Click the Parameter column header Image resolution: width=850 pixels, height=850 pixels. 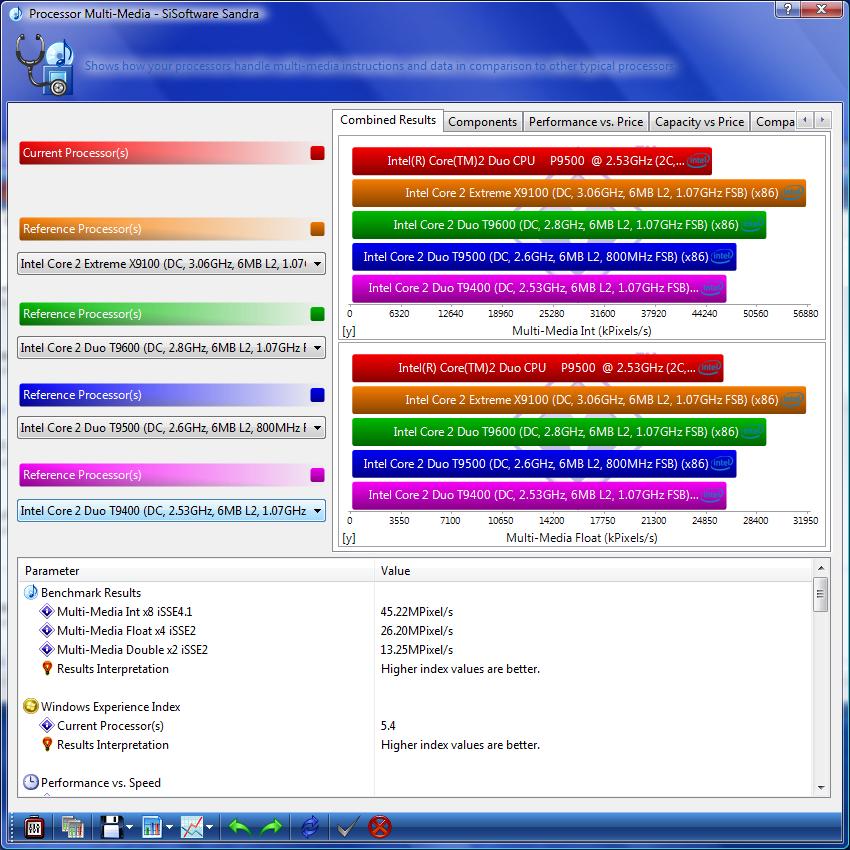(196, 571)
